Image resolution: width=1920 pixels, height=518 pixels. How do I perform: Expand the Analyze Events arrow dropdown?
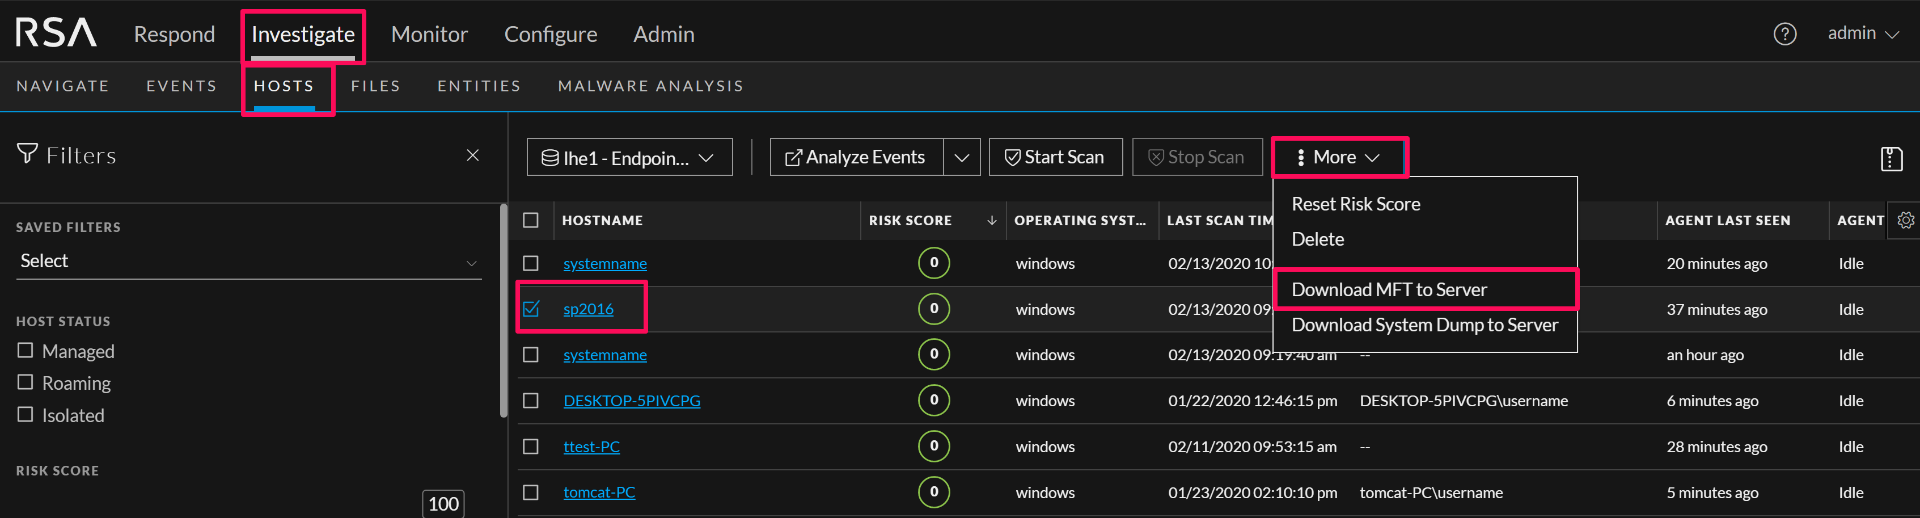coord(961,157)
